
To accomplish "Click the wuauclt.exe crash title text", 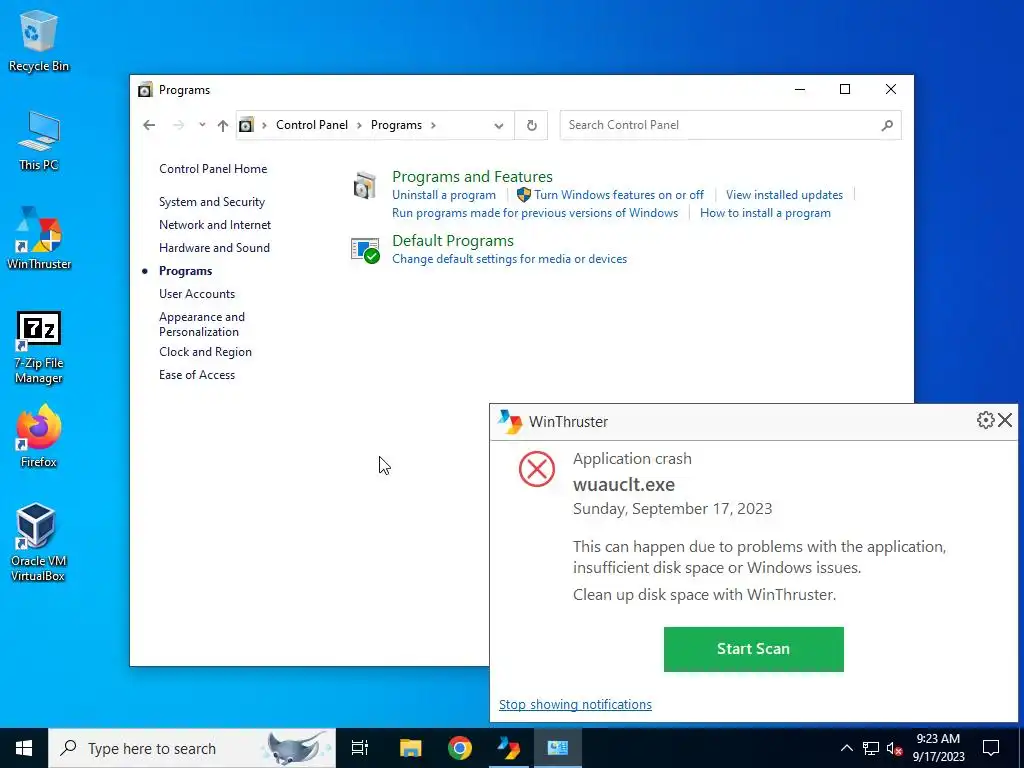I will pyautogui.click(x=624, y=485).
